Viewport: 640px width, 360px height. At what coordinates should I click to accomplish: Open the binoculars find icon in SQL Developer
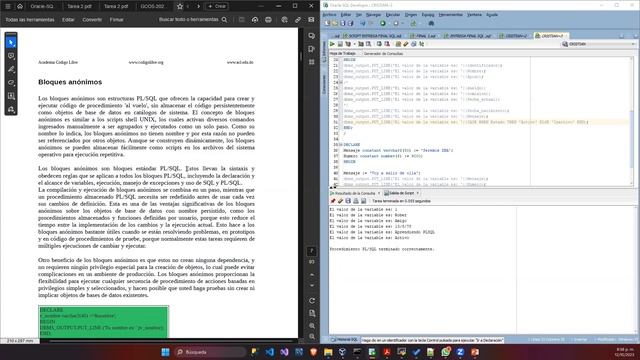click(x=431, y=24)
